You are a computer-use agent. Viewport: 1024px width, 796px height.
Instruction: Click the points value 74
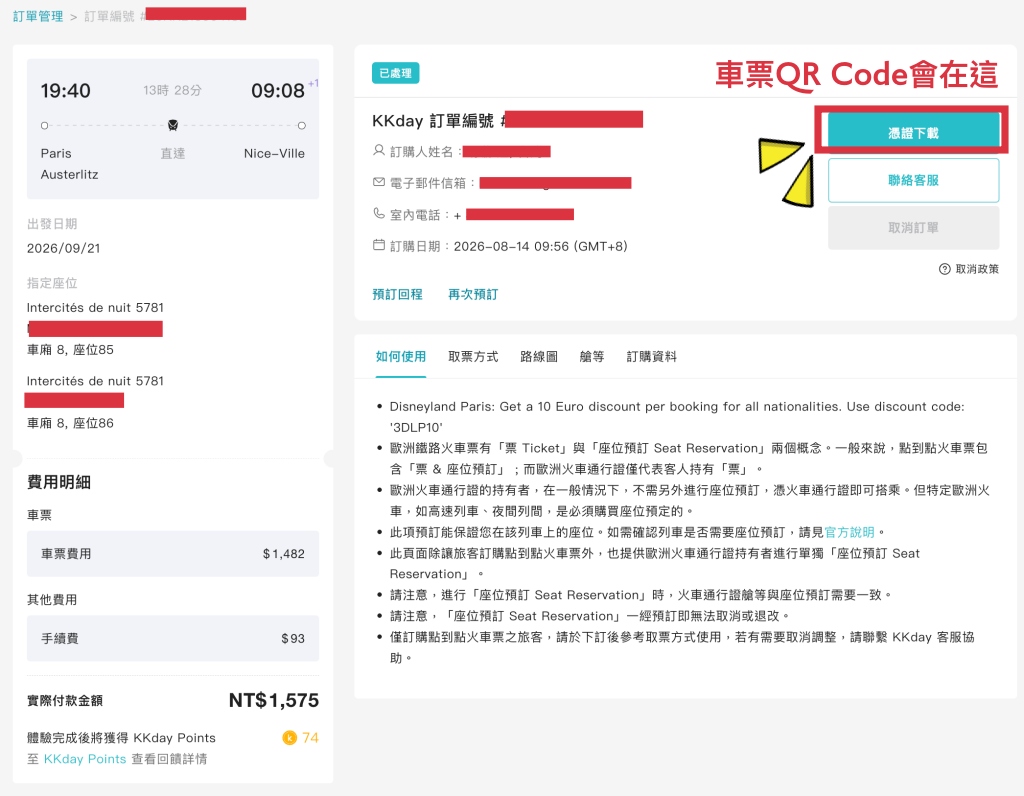click(x=310, y=738)
